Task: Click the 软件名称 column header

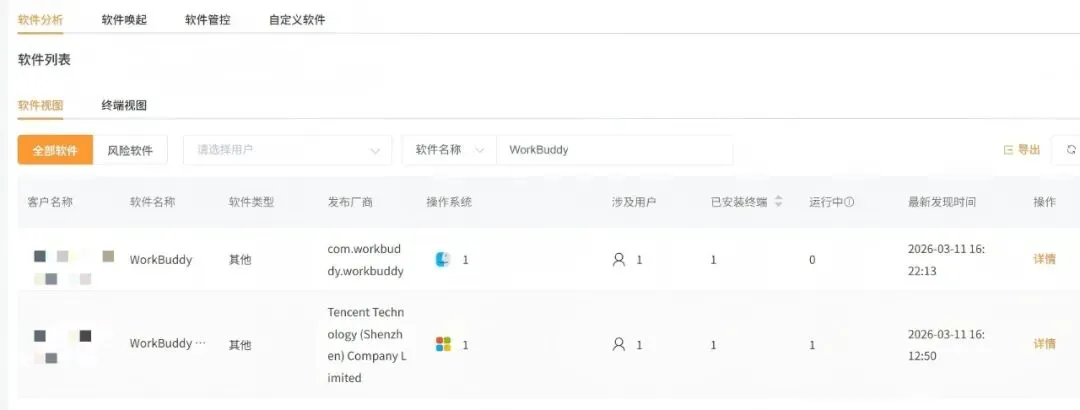Action: click(x=152, y=202)
